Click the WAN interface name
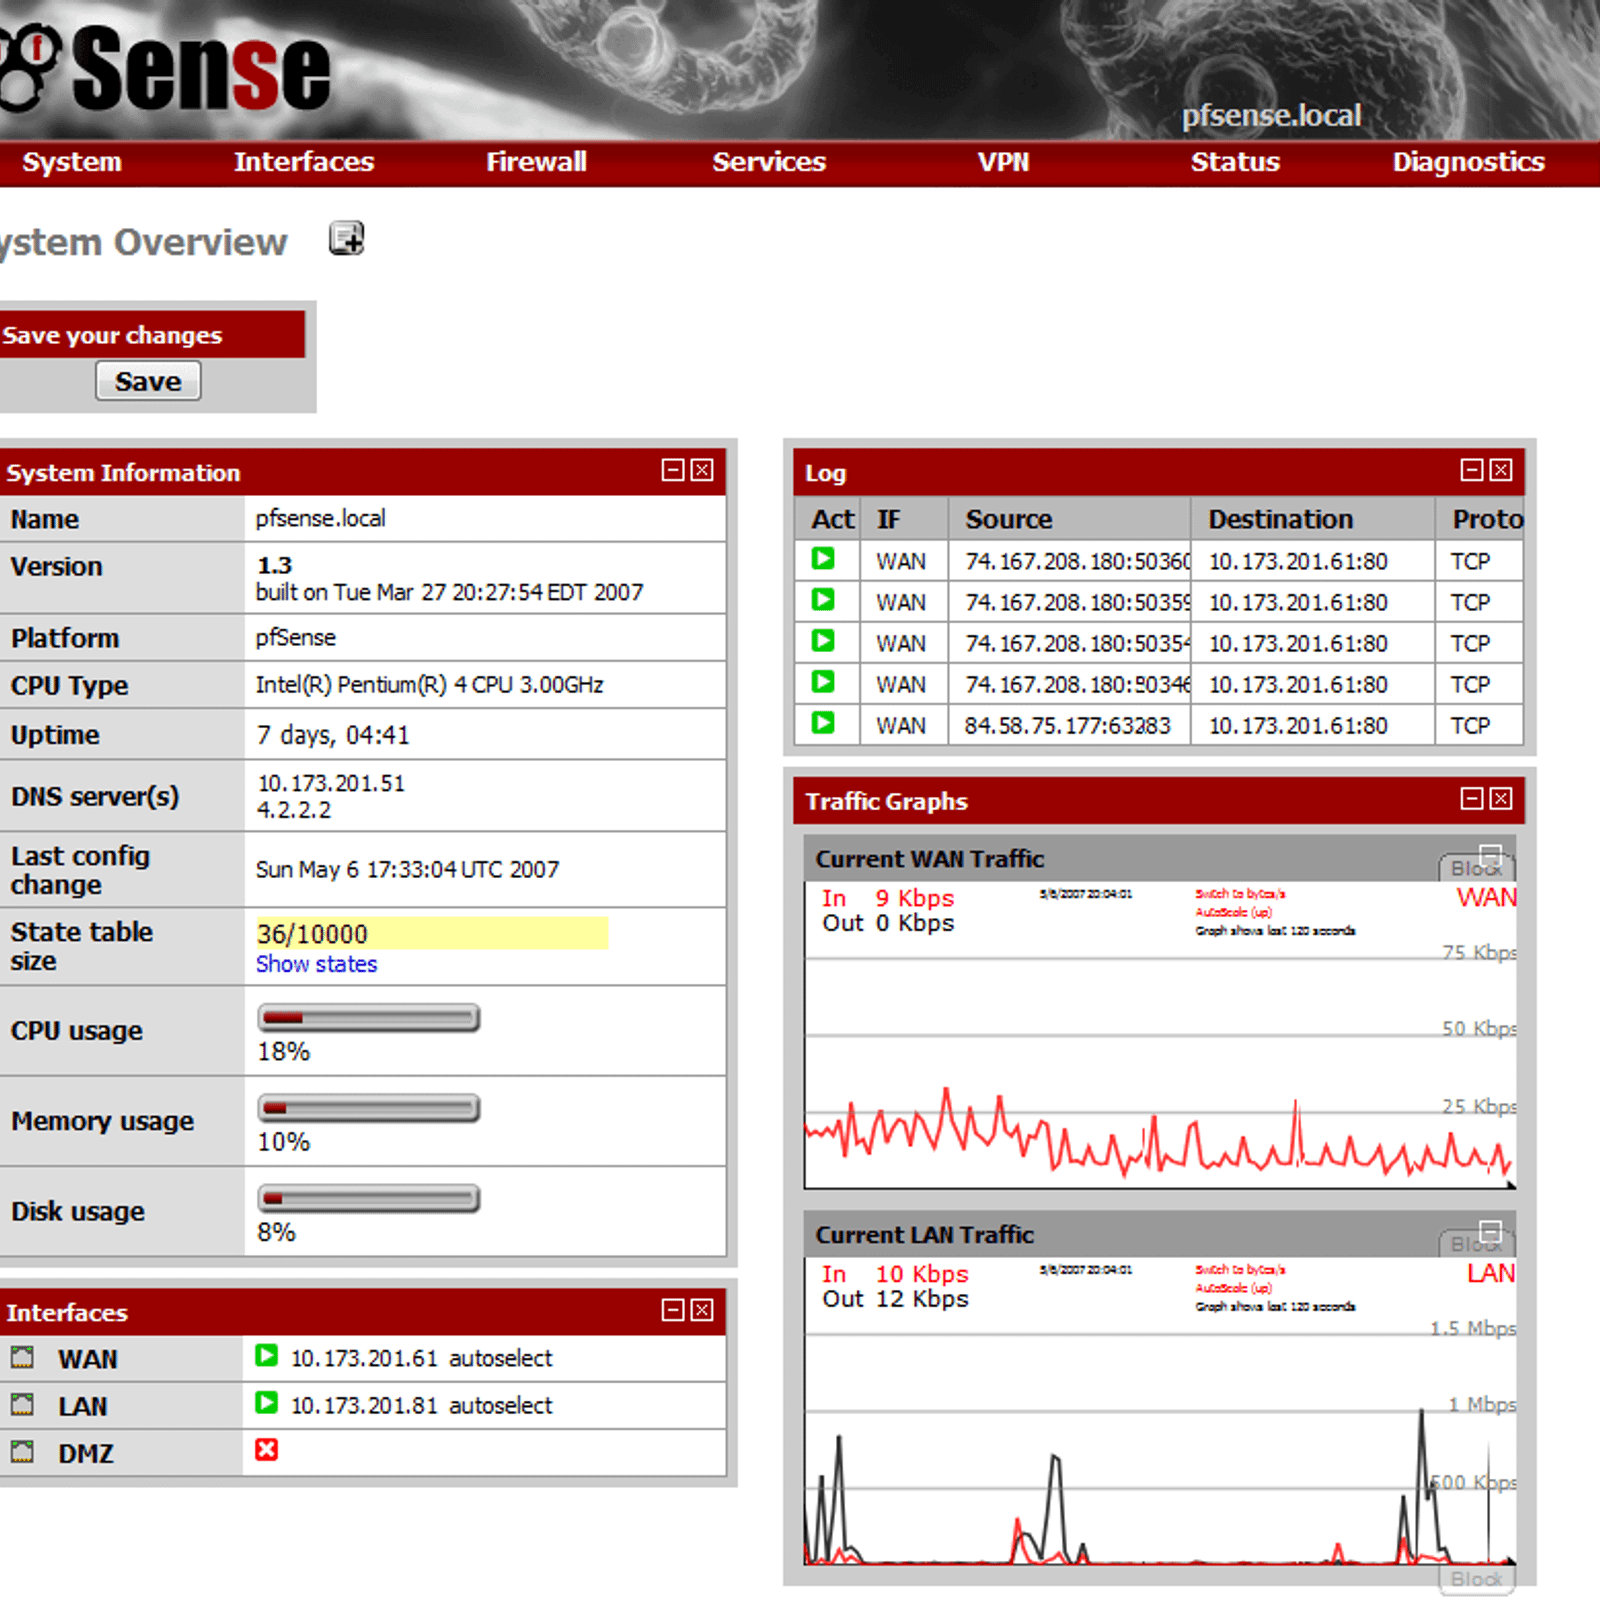The height and width of the screenshot is (1600, 1600). click(88, 1359)
